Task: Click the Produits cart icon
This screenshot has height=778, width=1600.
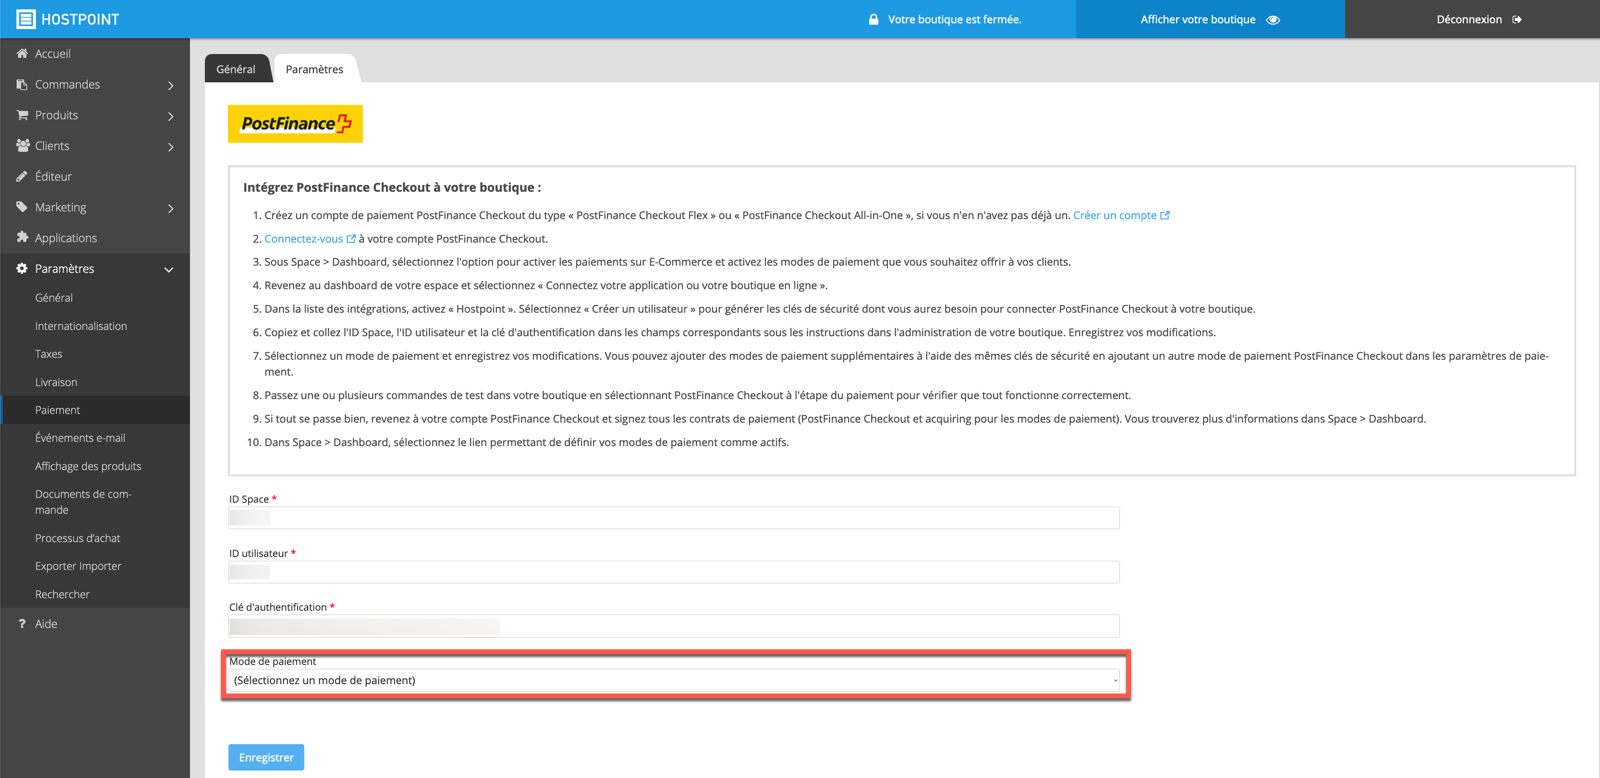Action: [x=22, y=115]
